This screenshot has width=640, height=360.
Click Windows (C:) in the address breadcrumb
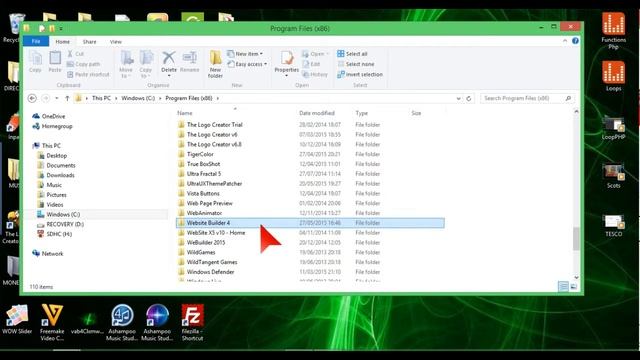[138, 98]
